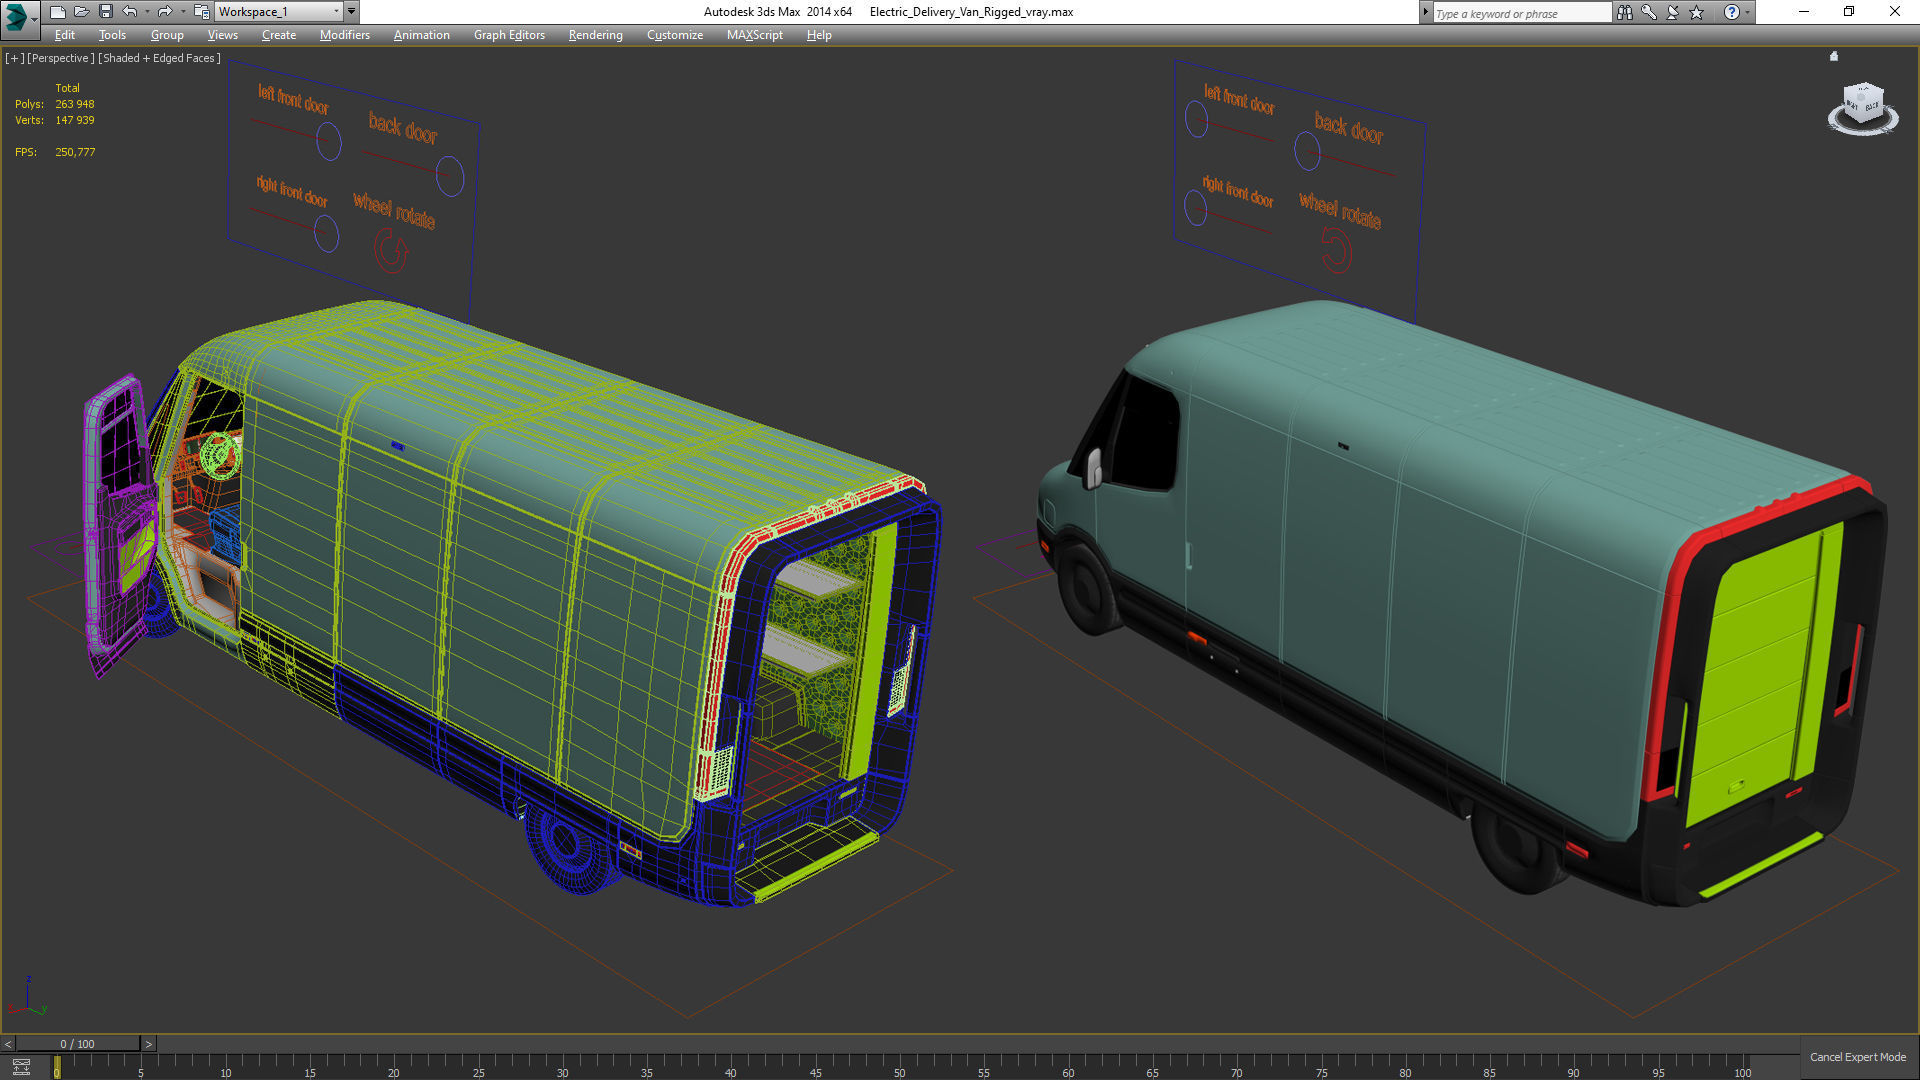Open the Group menu
This screenshot has height=1080, width=1920.
point(167,35)
